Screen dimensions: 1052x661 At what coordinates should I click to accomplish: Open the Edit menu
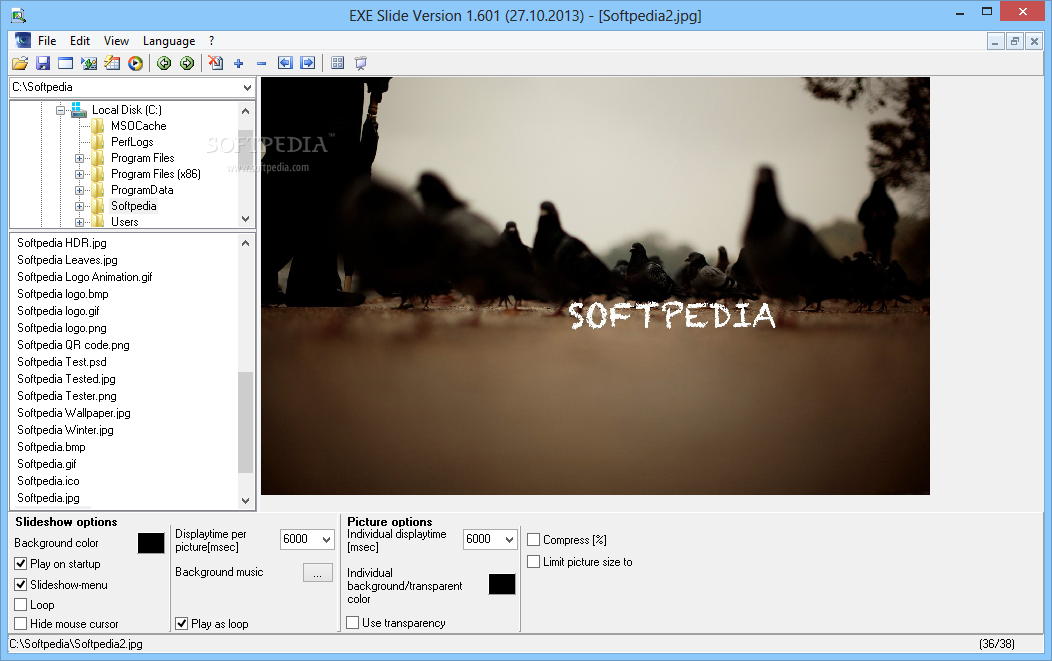(80, 41)
